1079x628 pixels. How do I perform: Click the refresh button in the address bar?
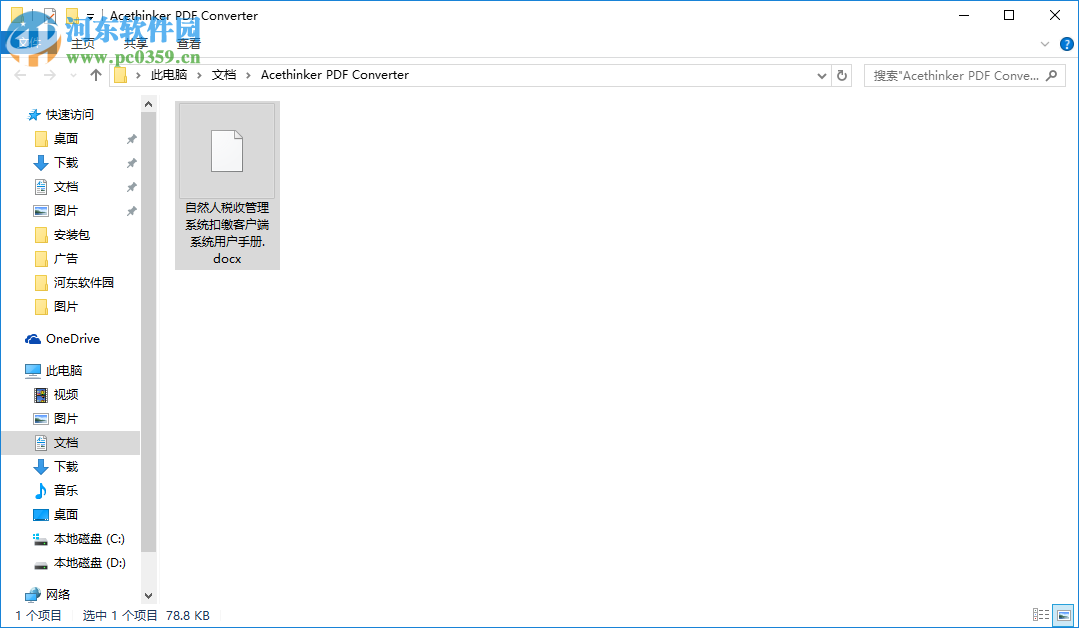(x=842, y=75)
